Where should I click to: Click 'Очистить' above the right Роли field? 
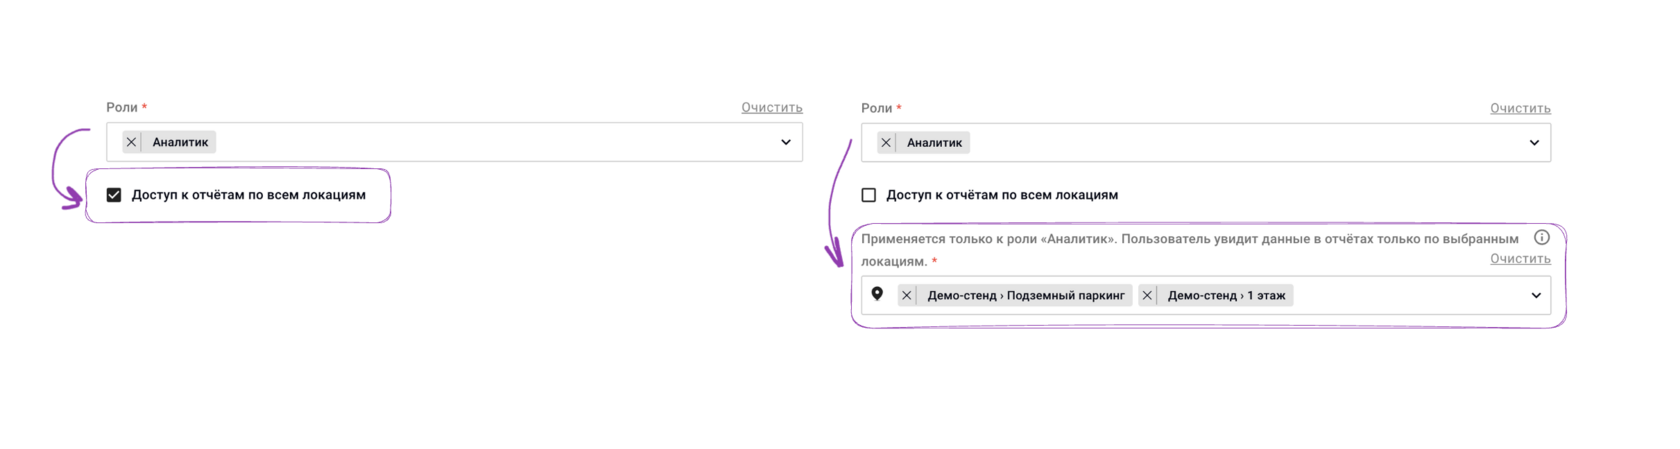pyautogui.click(x=1520, y=108)
